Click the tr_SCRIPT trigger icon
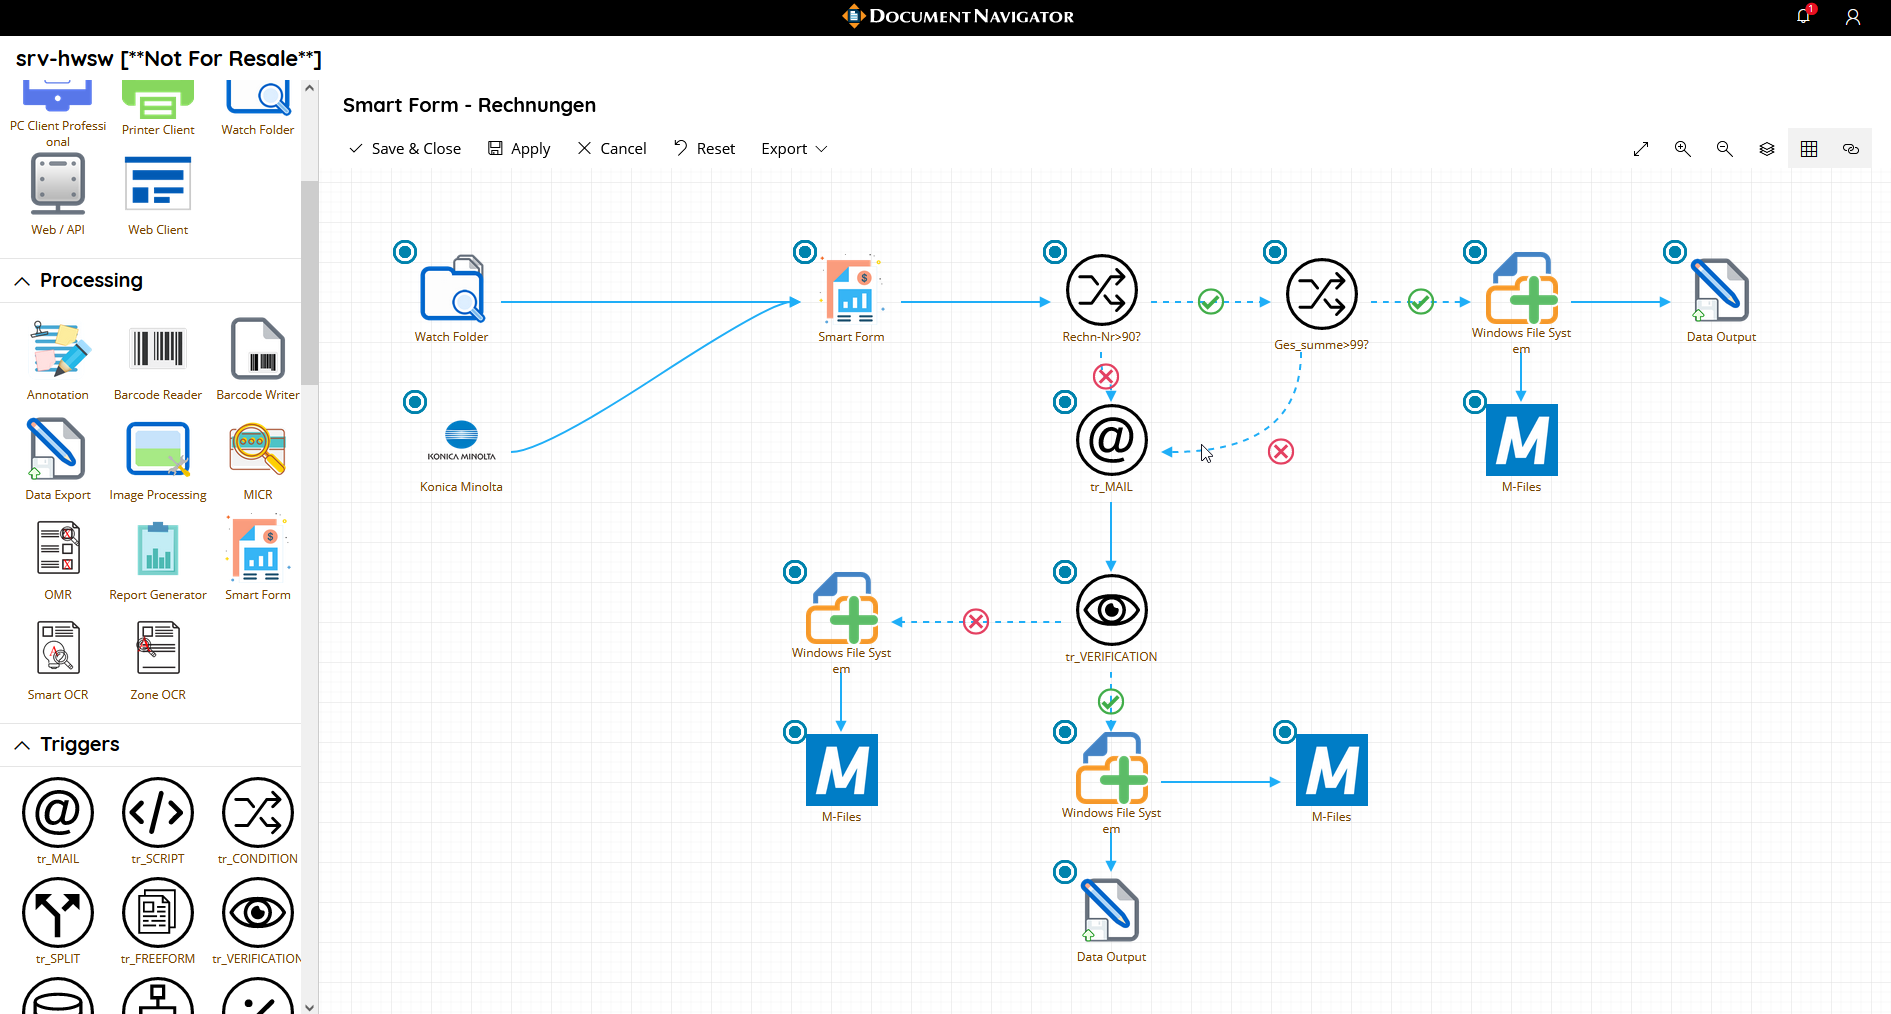This screenshot has width=1891, height=1014. pyautogui.click(x=158, y=813)
